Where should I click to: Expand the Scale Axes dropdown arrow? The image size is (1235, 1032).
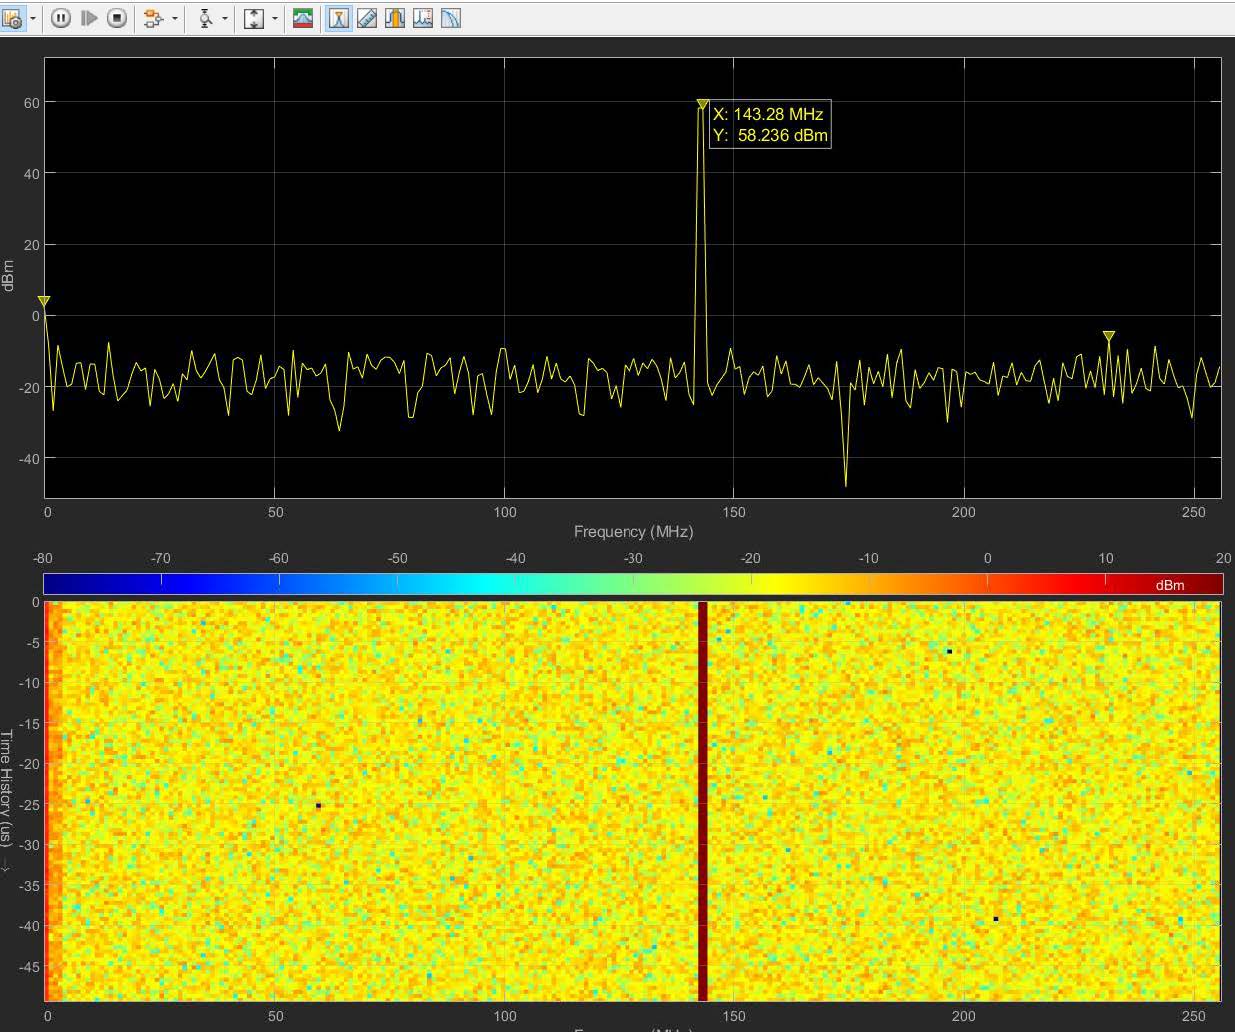[275, 18]
